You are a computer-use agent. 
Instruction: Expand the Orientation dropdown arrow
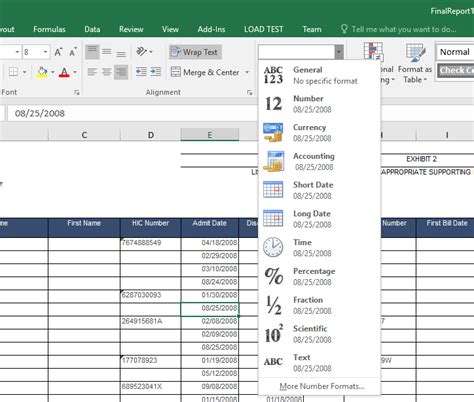151,52
